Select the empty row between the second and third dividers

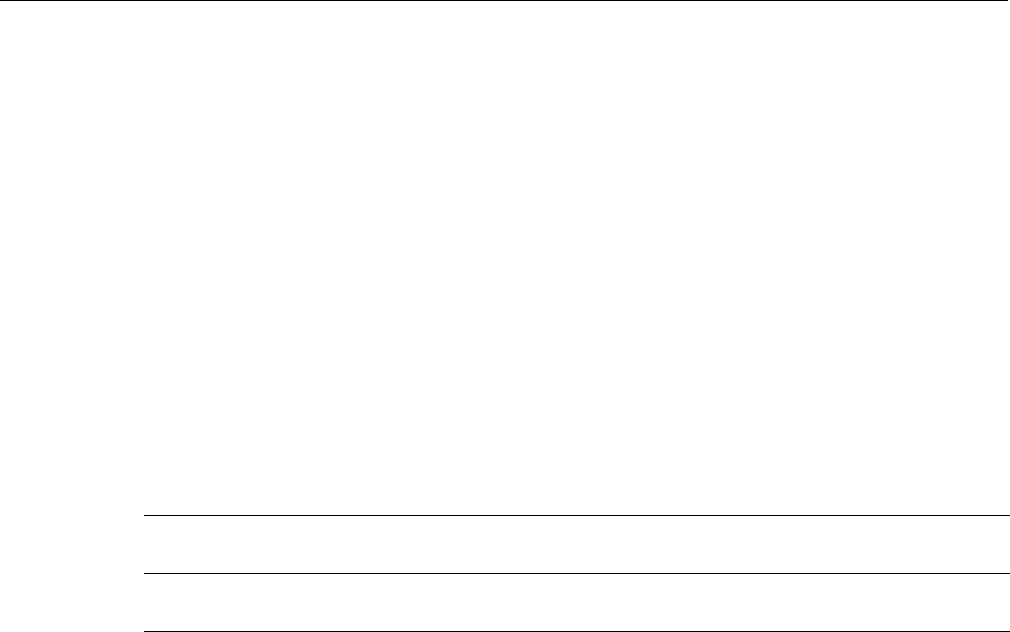point(576,602)
